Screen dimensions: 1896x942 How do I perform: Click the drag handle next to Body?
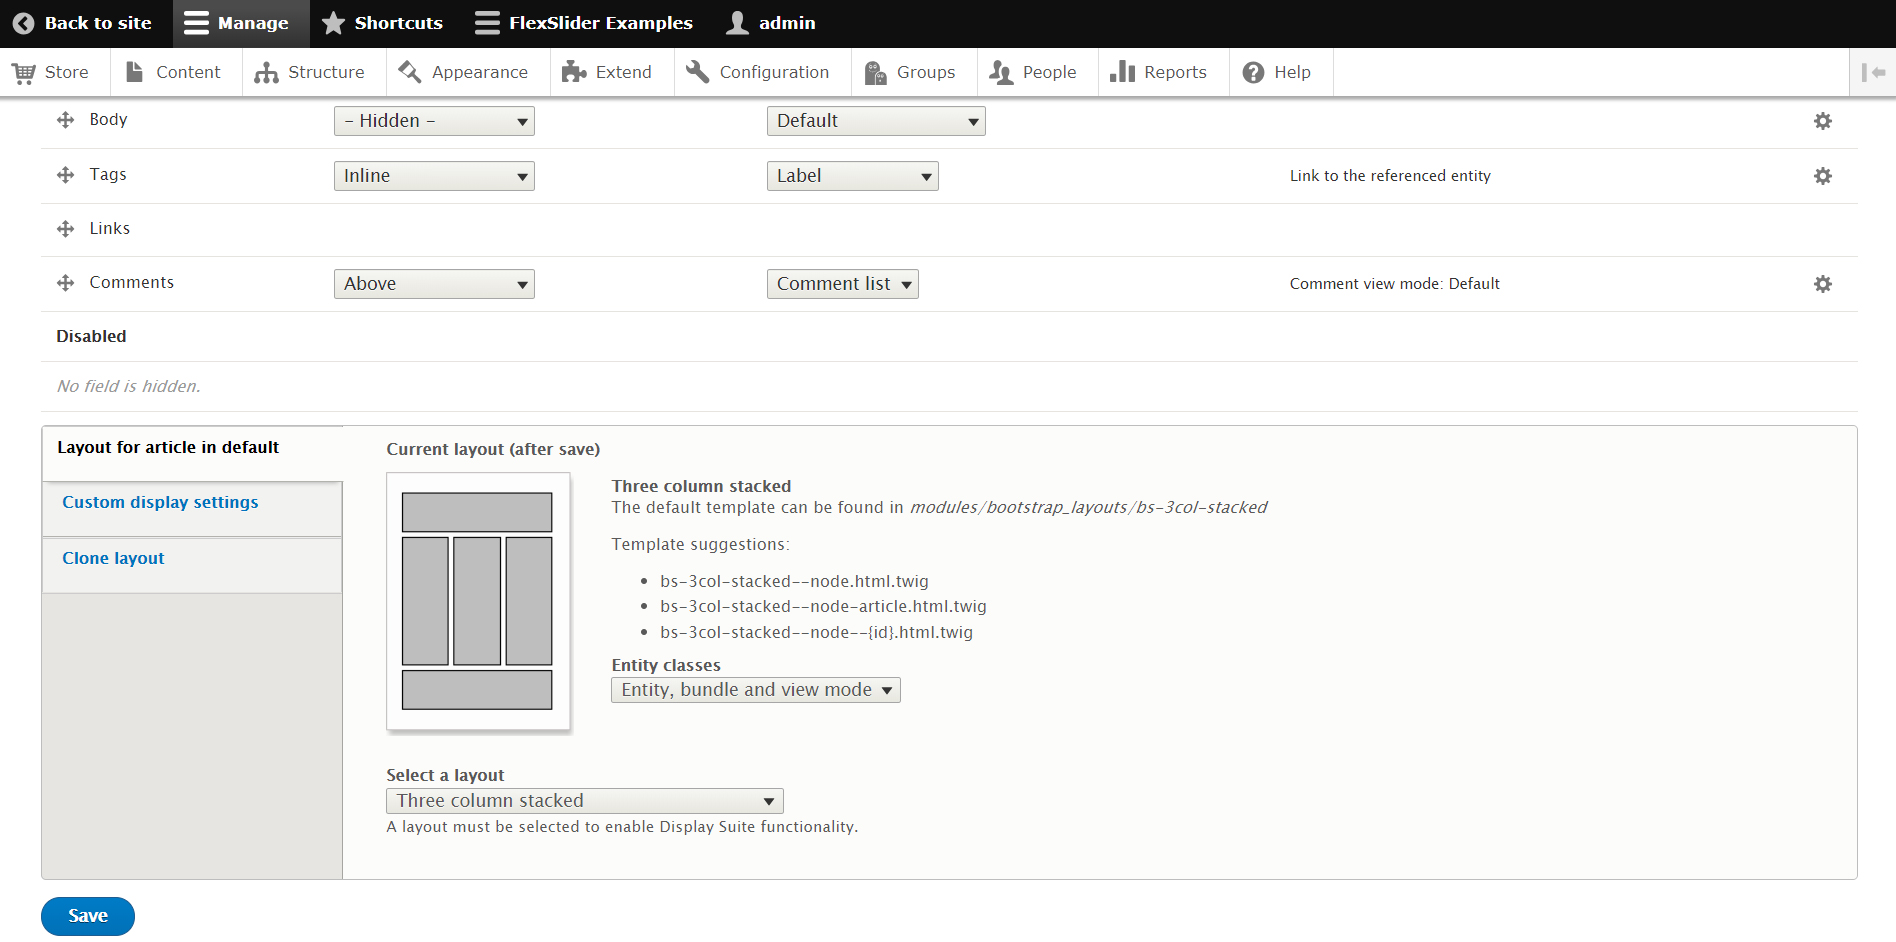[x=66, y=120]
